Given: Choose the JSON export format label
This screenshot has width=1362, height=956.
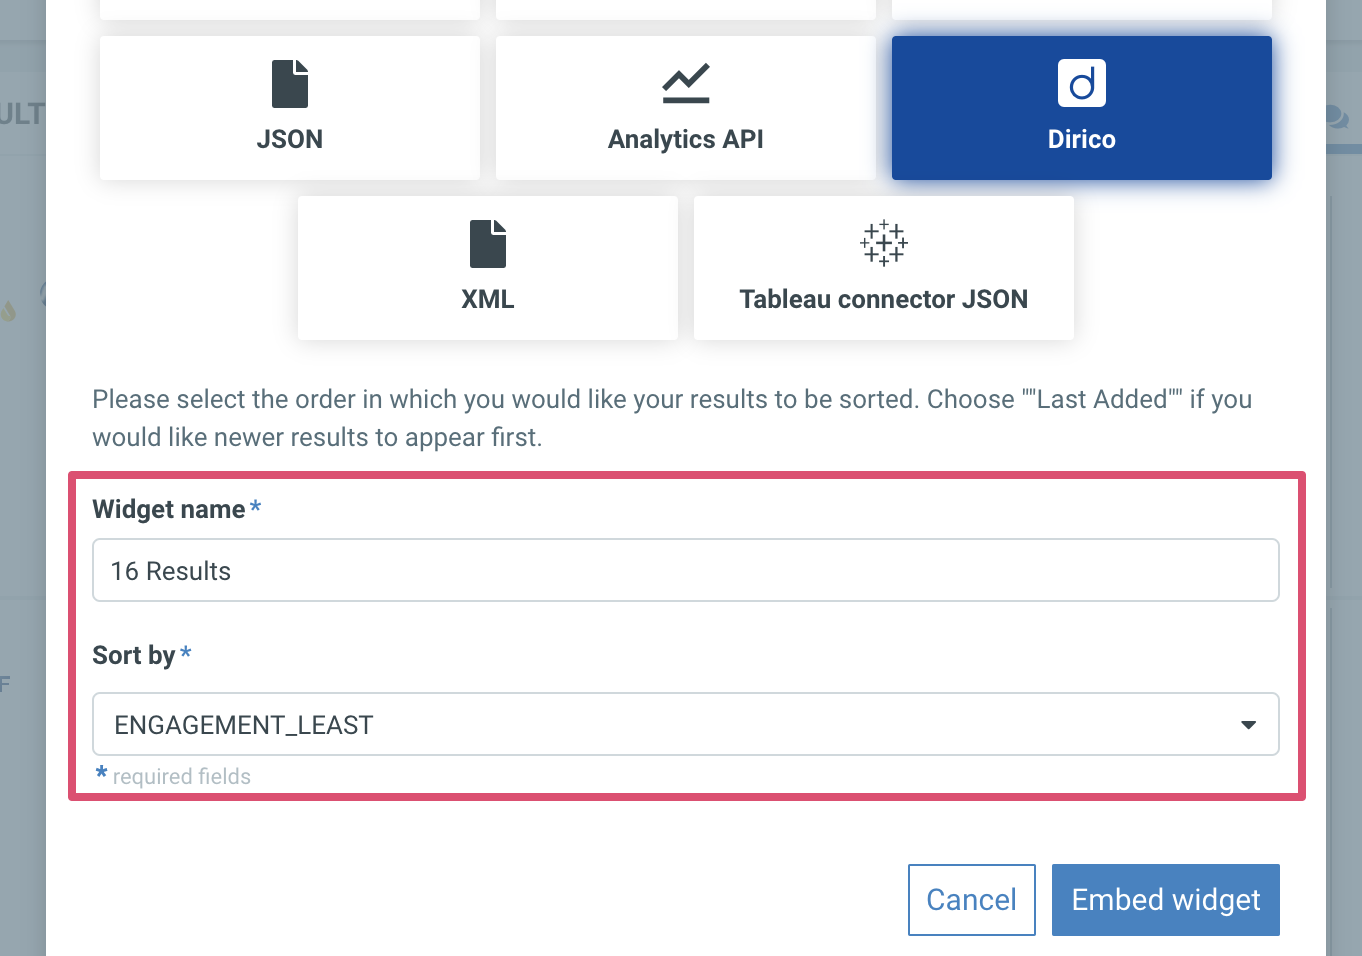Looking at the screenshot, I should 290,139.
